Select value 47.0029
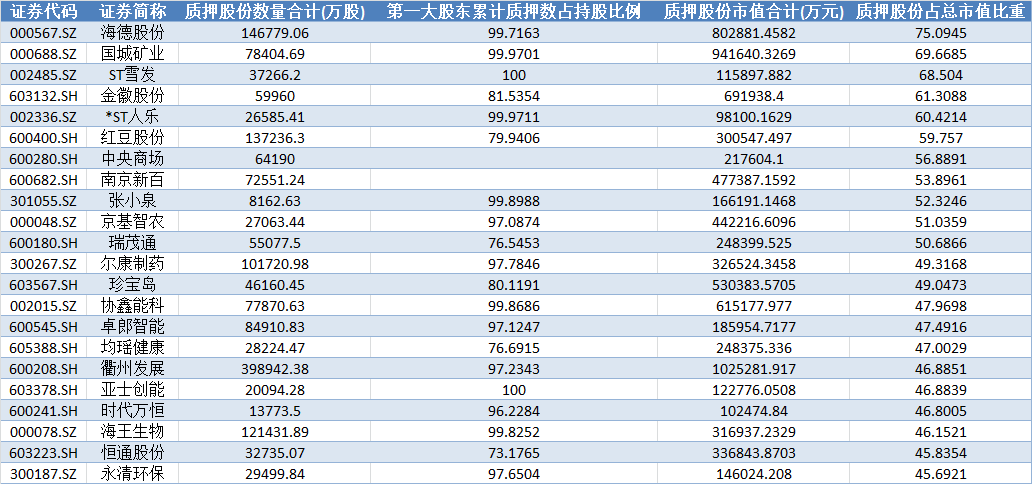1032x484 pixels. pos(943,348)
